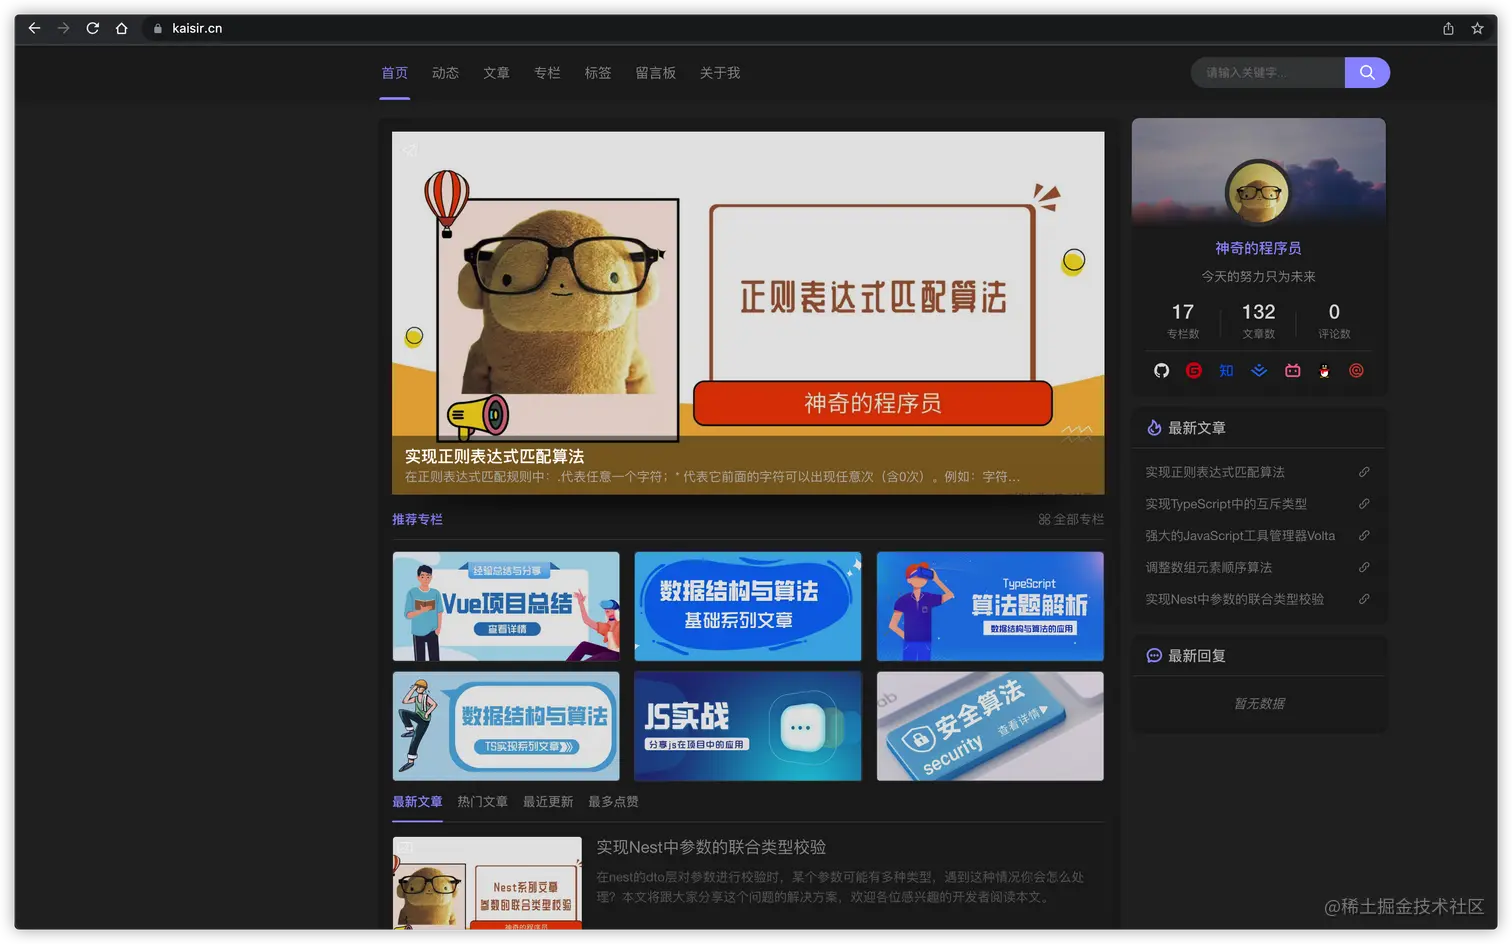Click link icon beside 实现正则表达式匹配算法
The width and height of the screenshot is (1512, 944).
pyautogui.click(x=1364, y=472)
